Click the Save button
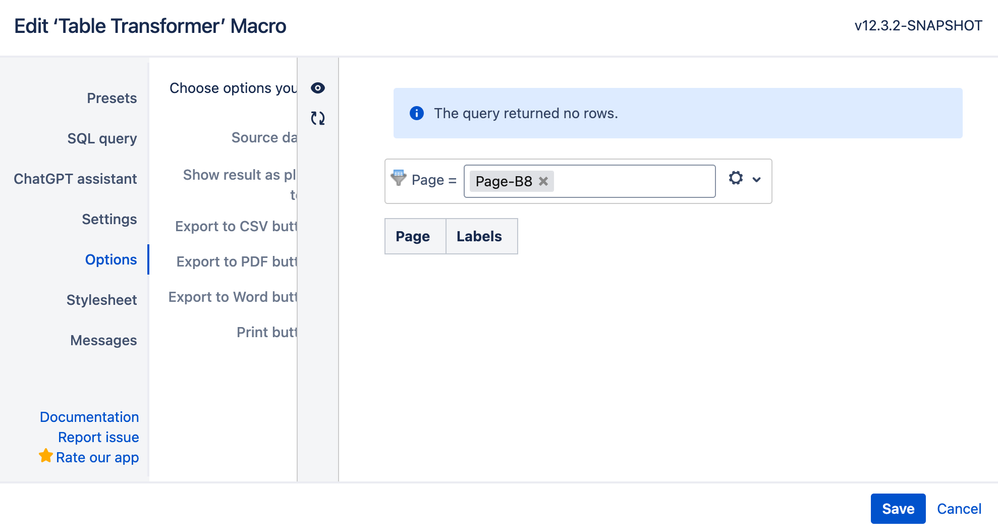This screenshot has height=530, width=998. [898, 508]
